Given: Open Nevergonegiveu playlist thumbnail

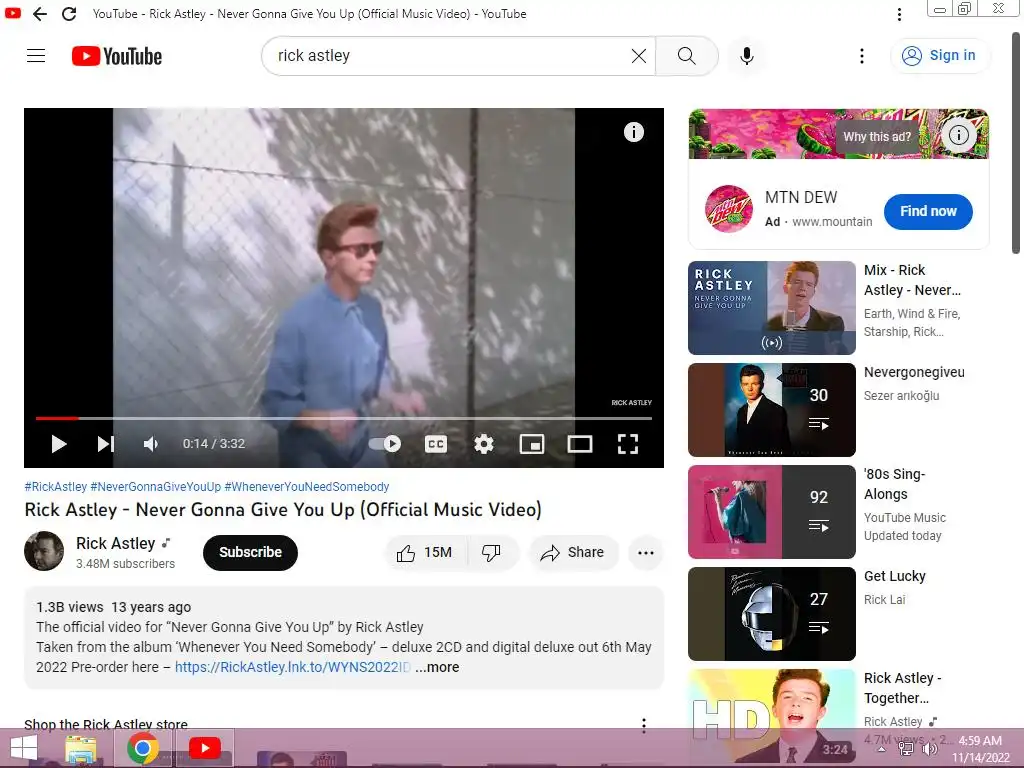Looking at the screenshot, I should click(771, 409).
